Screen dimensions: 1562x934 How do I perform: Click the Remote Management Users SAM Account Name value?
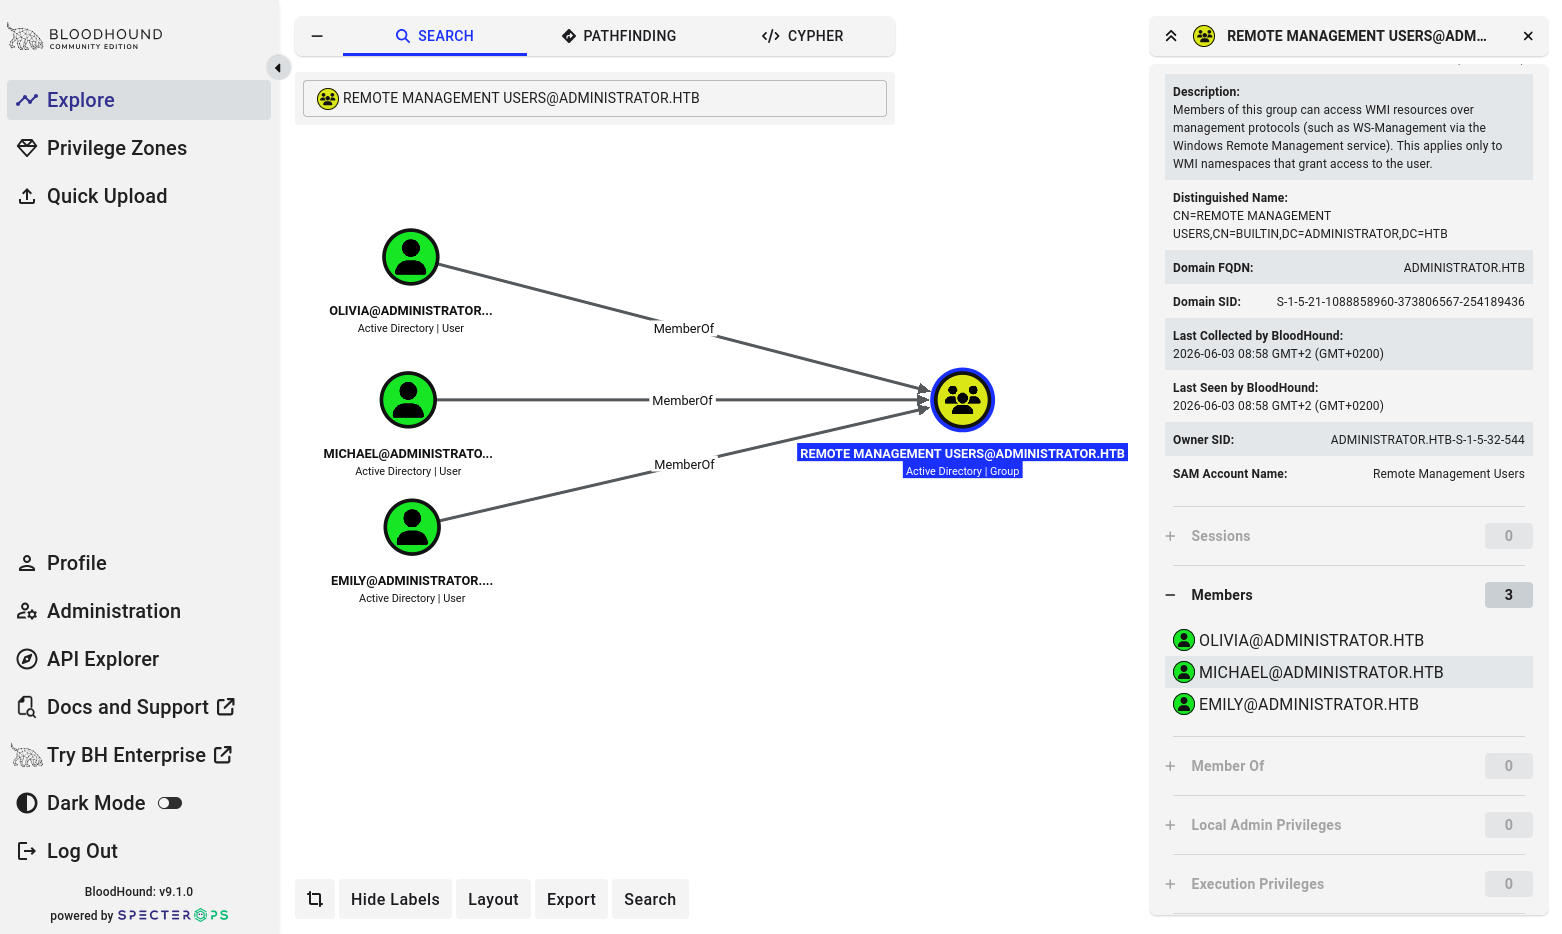(x=1448, y=474)
